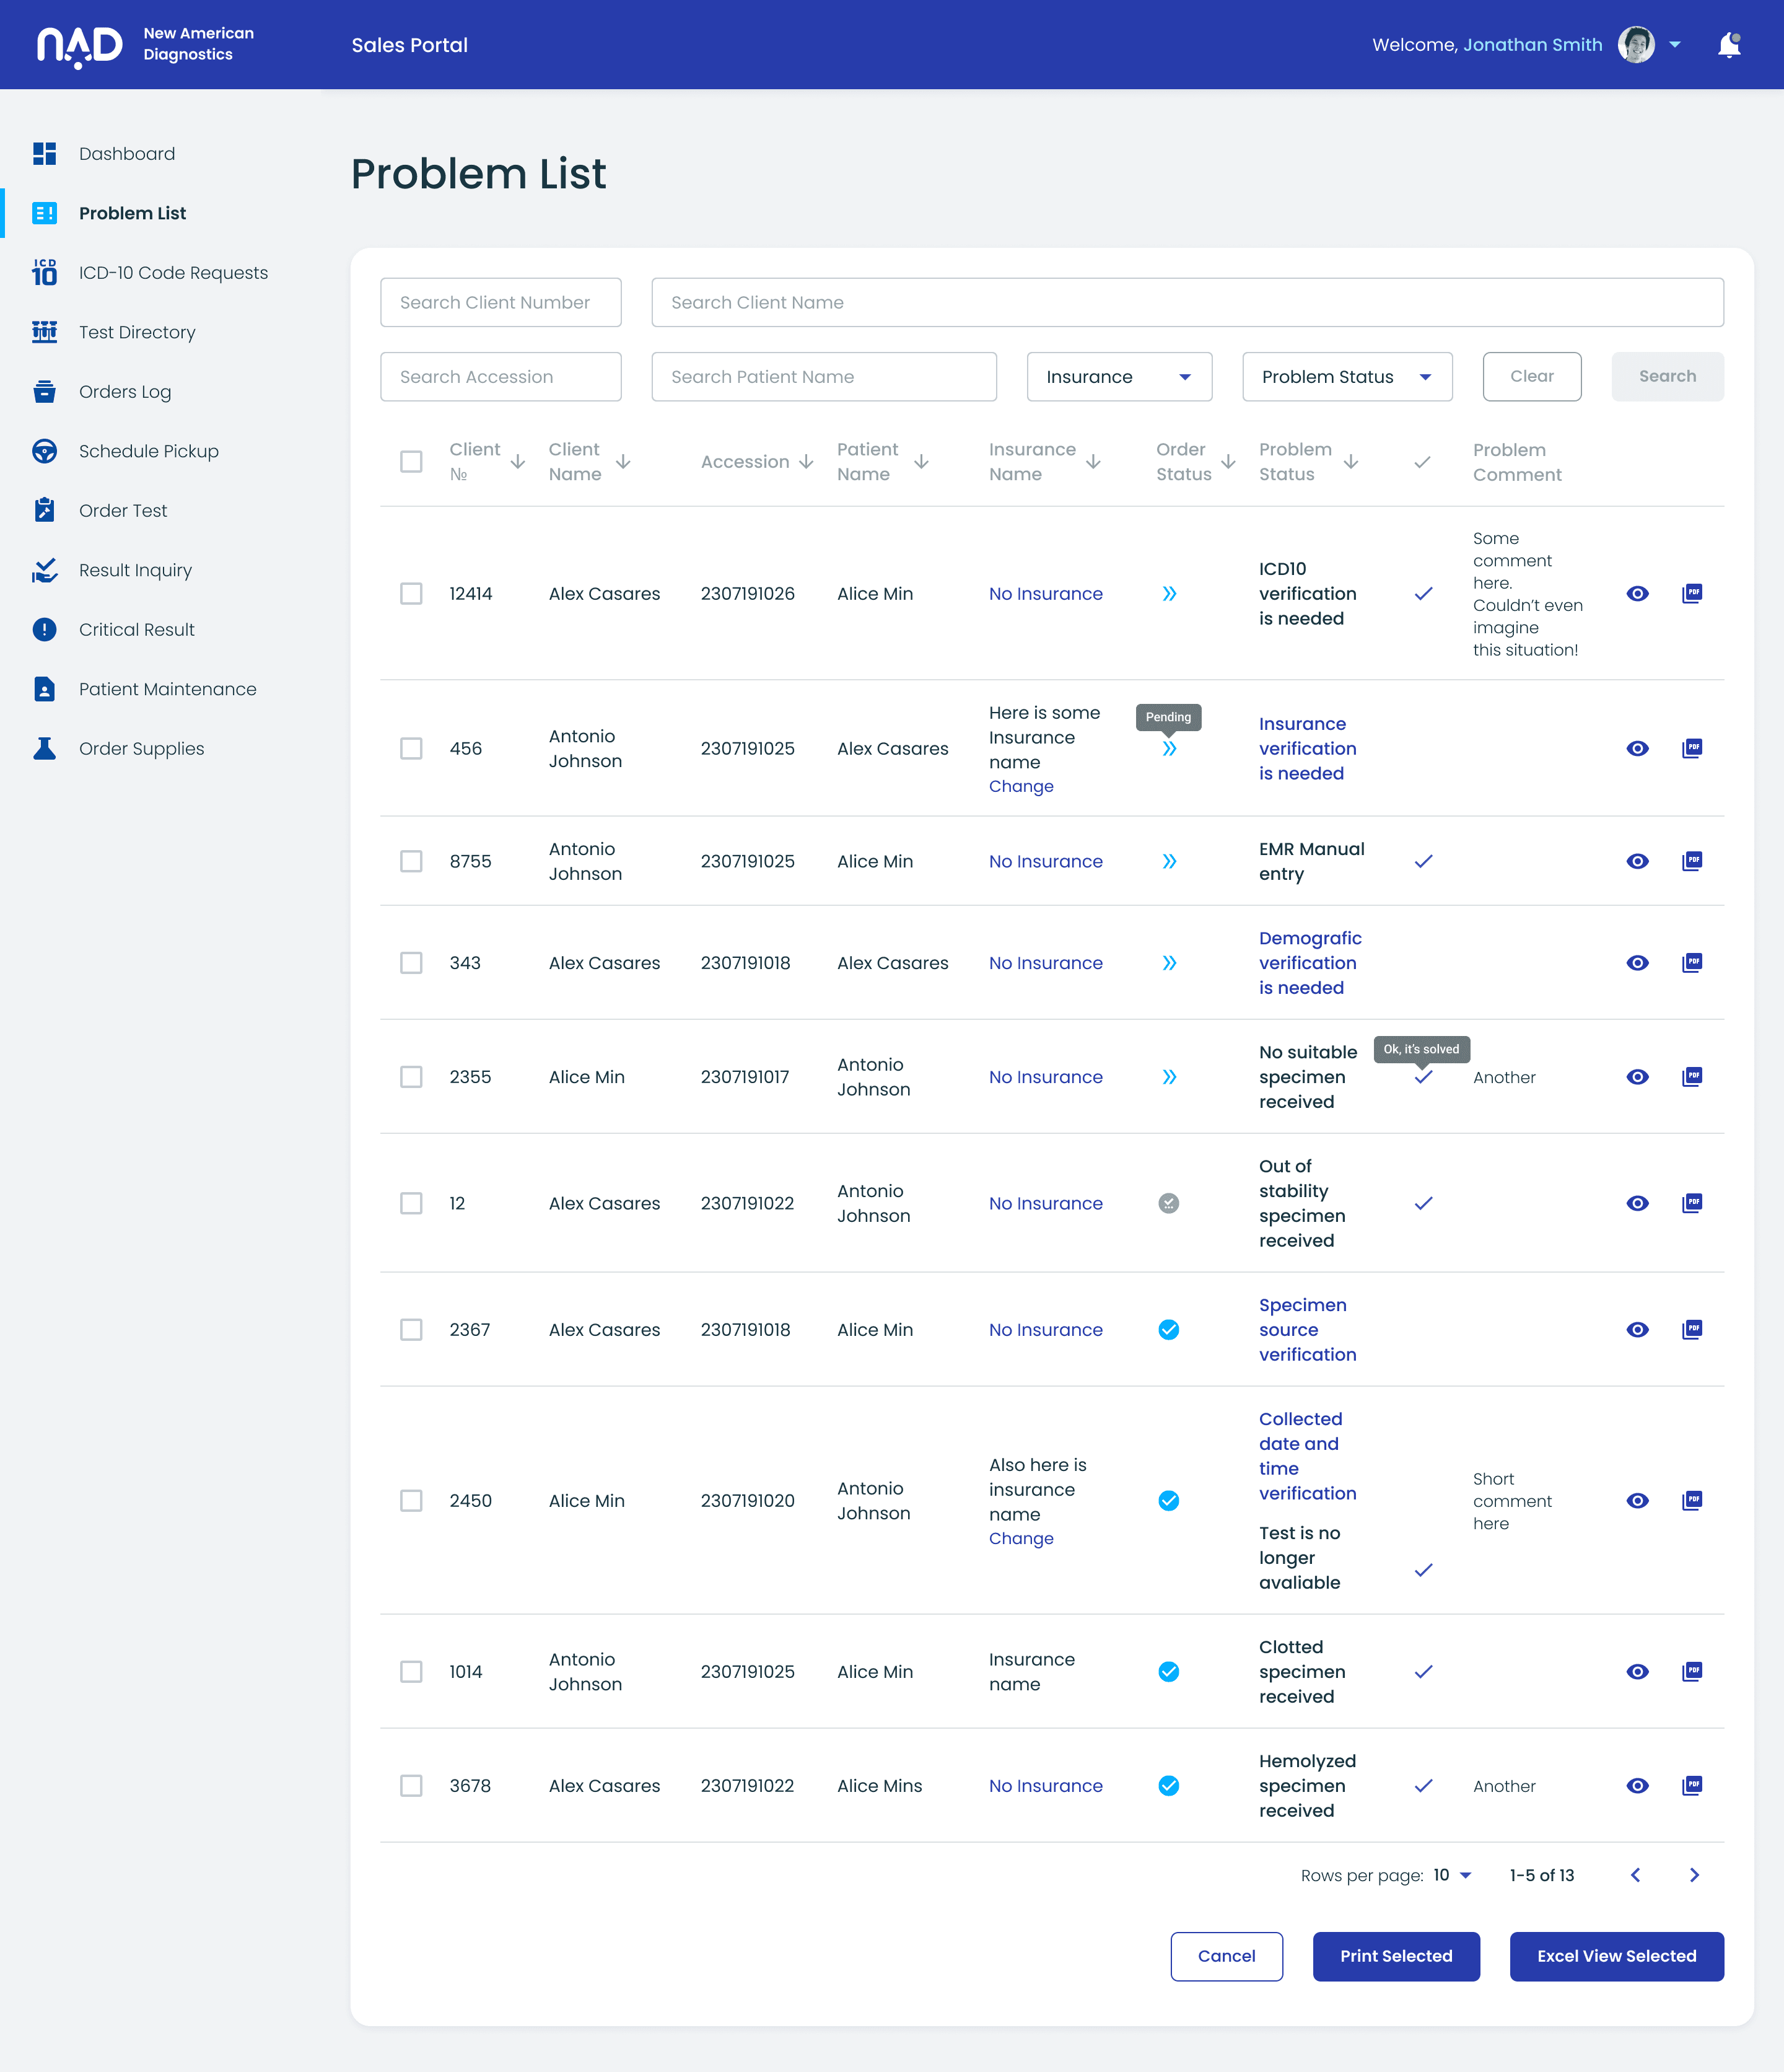
Task: Check the row for client 2450
Action: point(411,1500)
